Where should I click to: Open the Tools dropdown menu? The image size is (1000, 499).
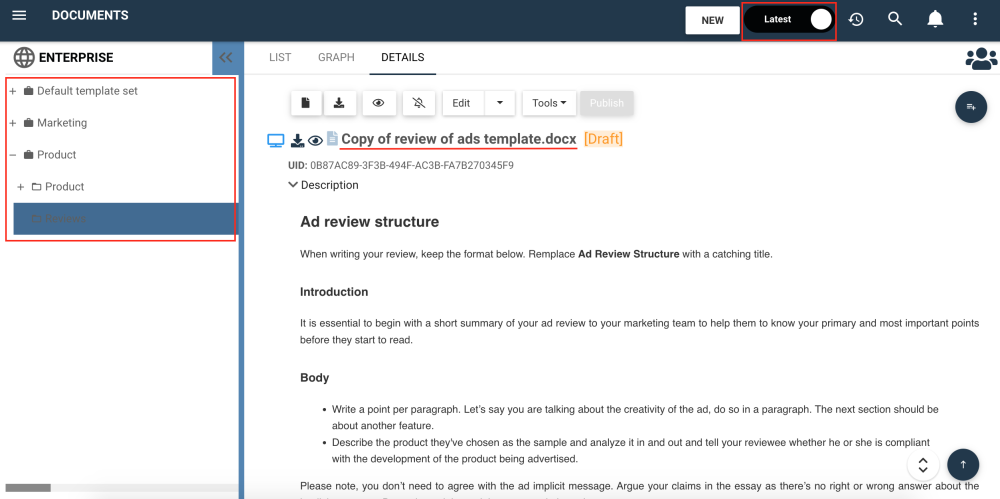pos(549,103)
